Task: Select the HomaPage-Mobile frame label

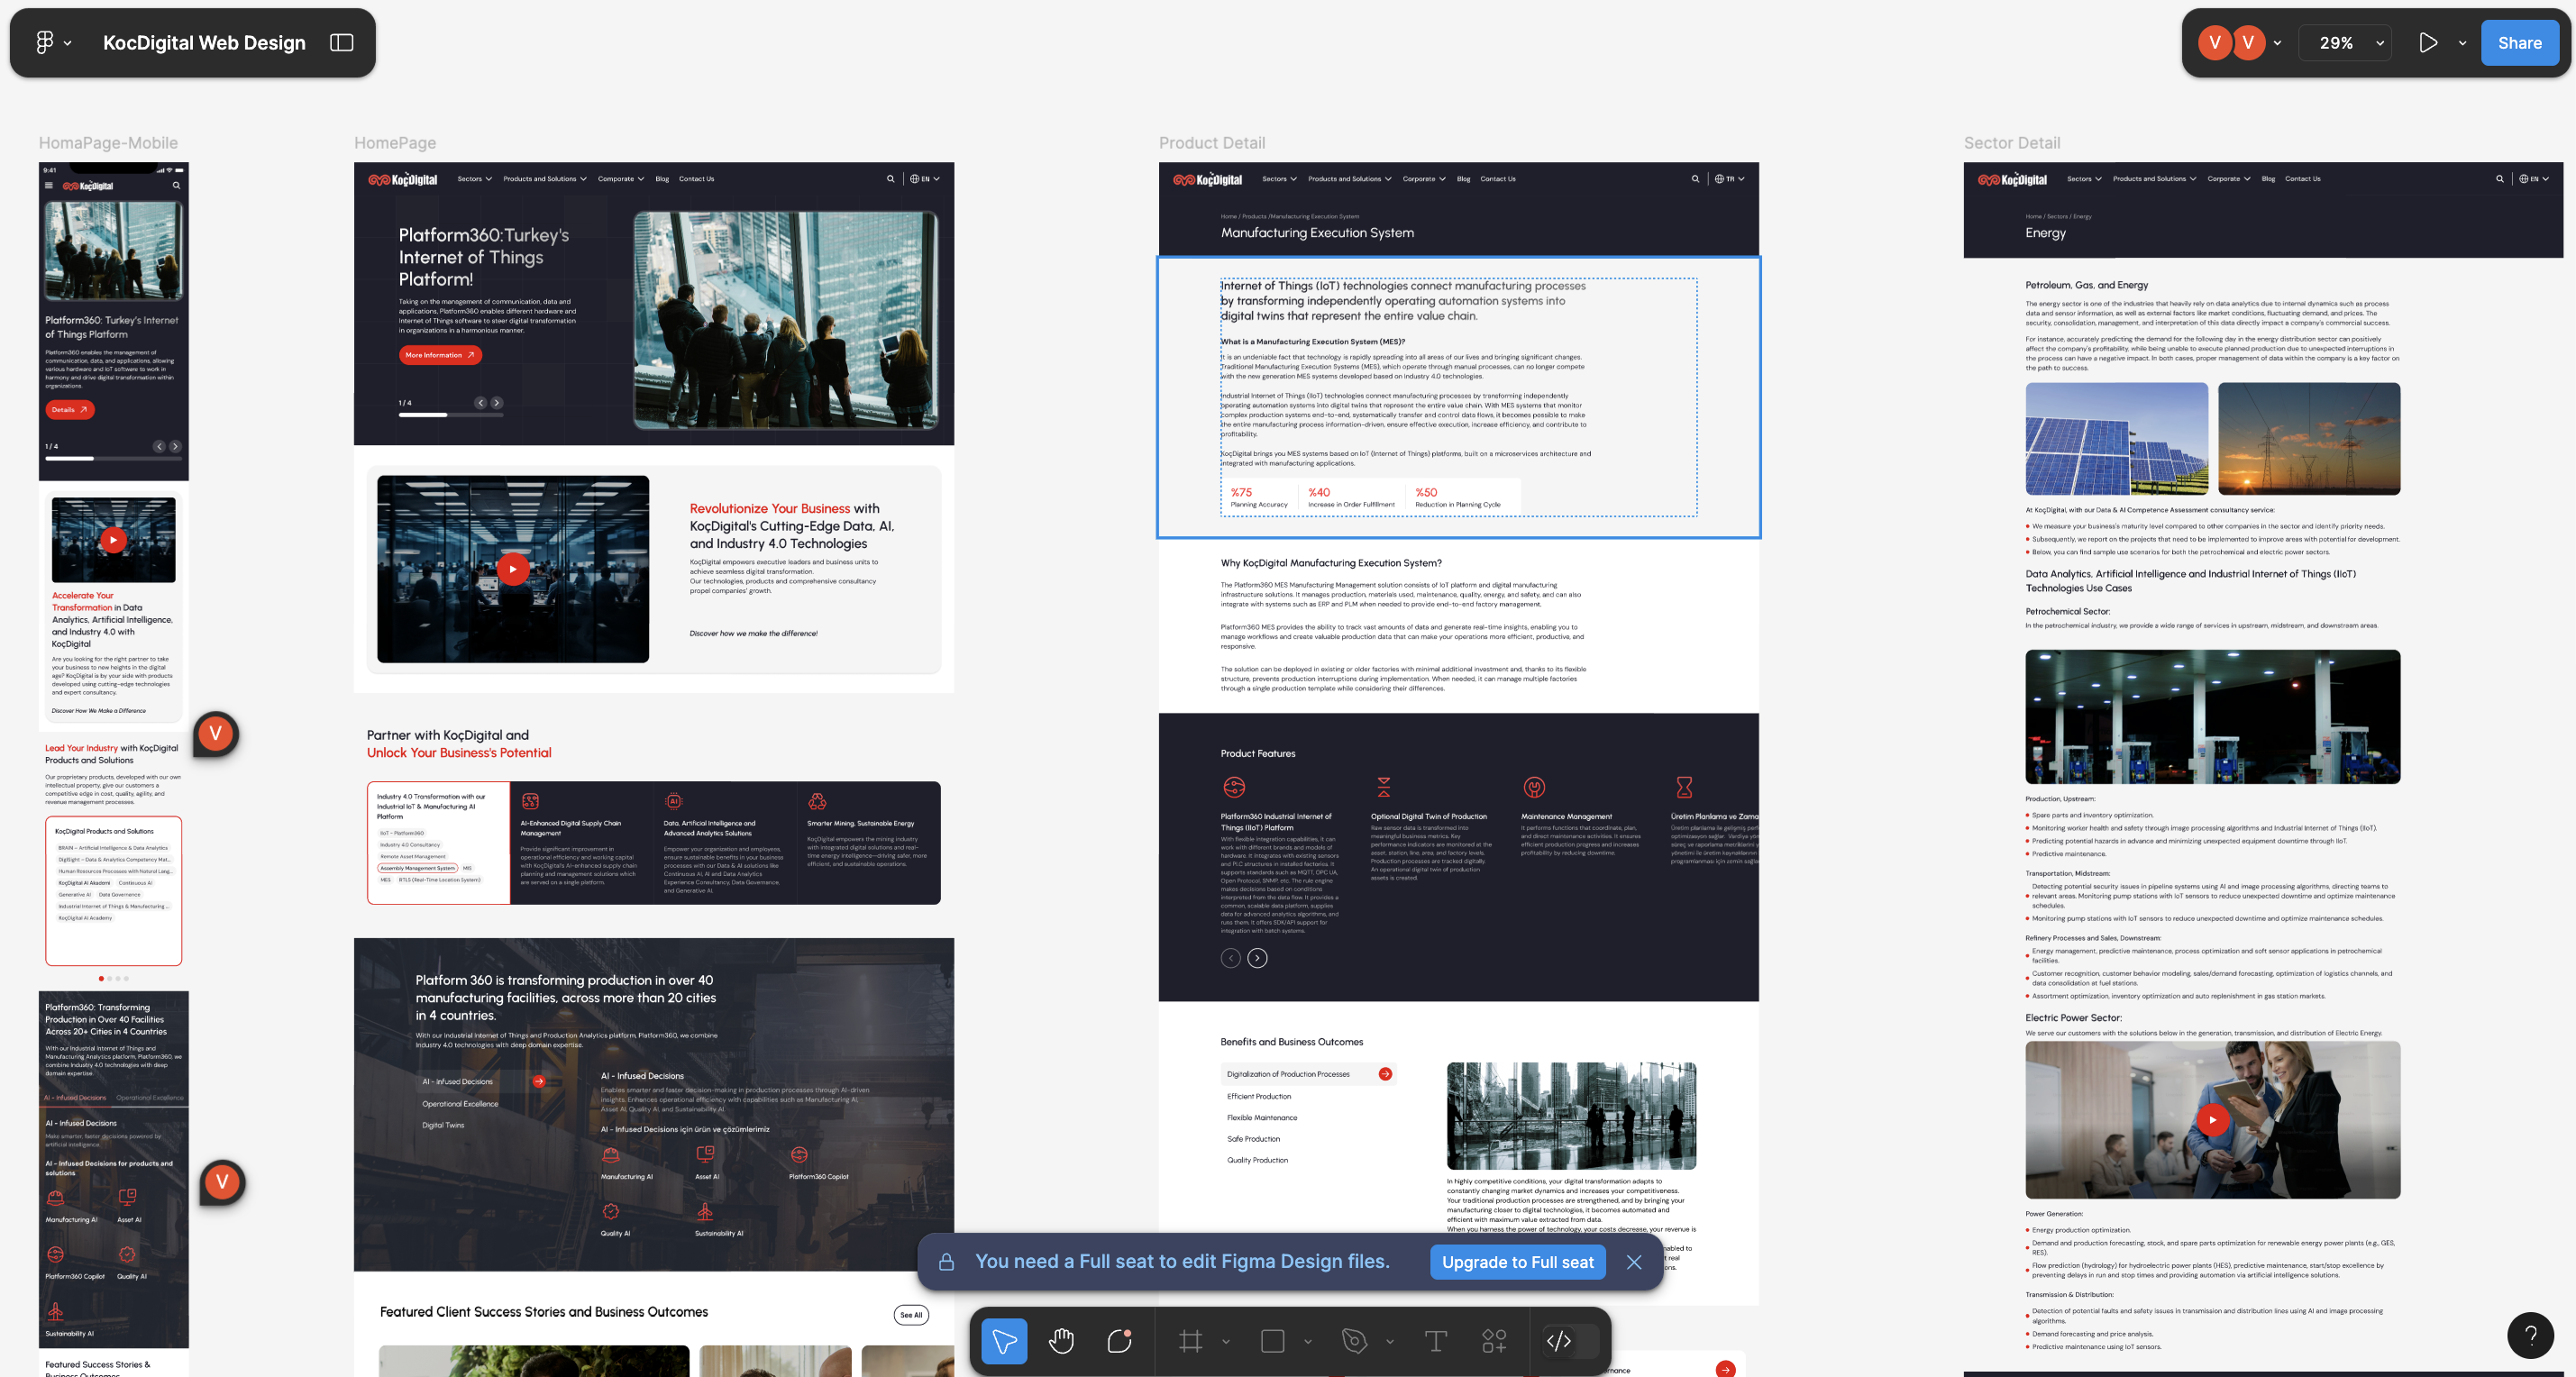Action: point(108,143)
